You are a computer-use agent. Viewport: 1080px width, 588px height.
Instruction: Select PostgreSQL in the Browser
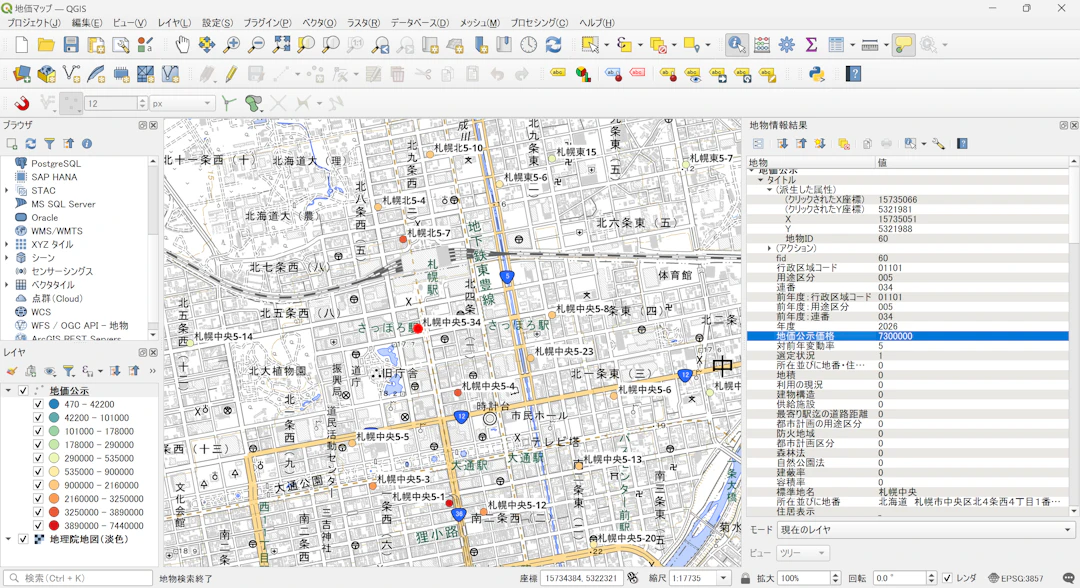click(56, 163)
